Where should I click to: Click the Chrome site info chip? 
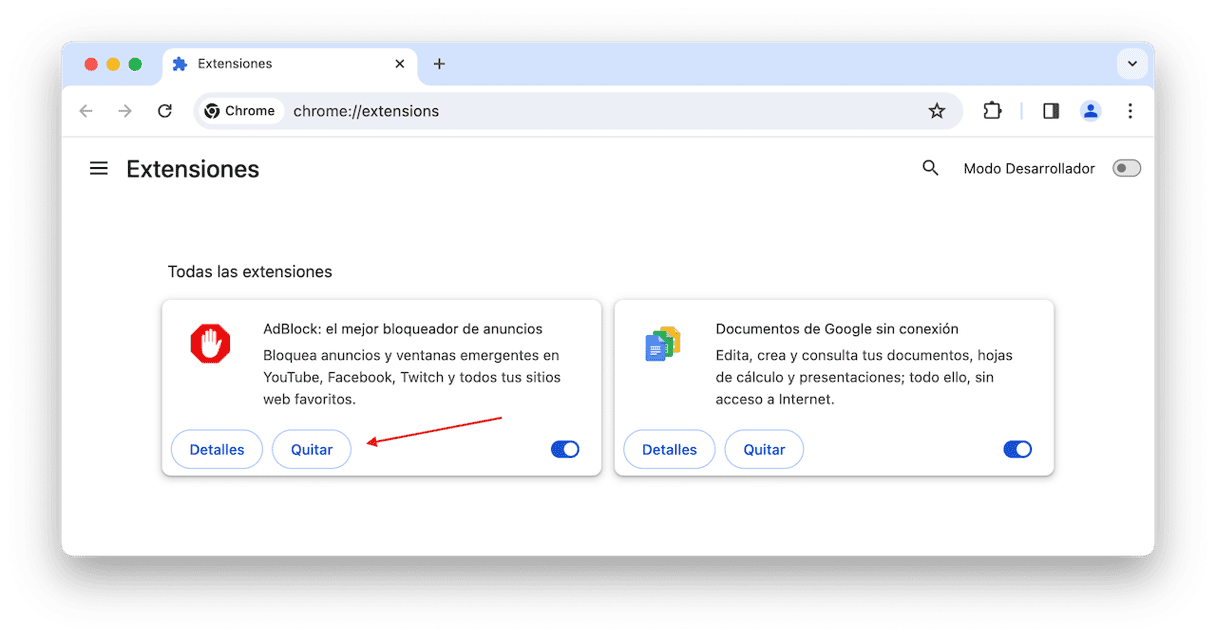[240, 111]
